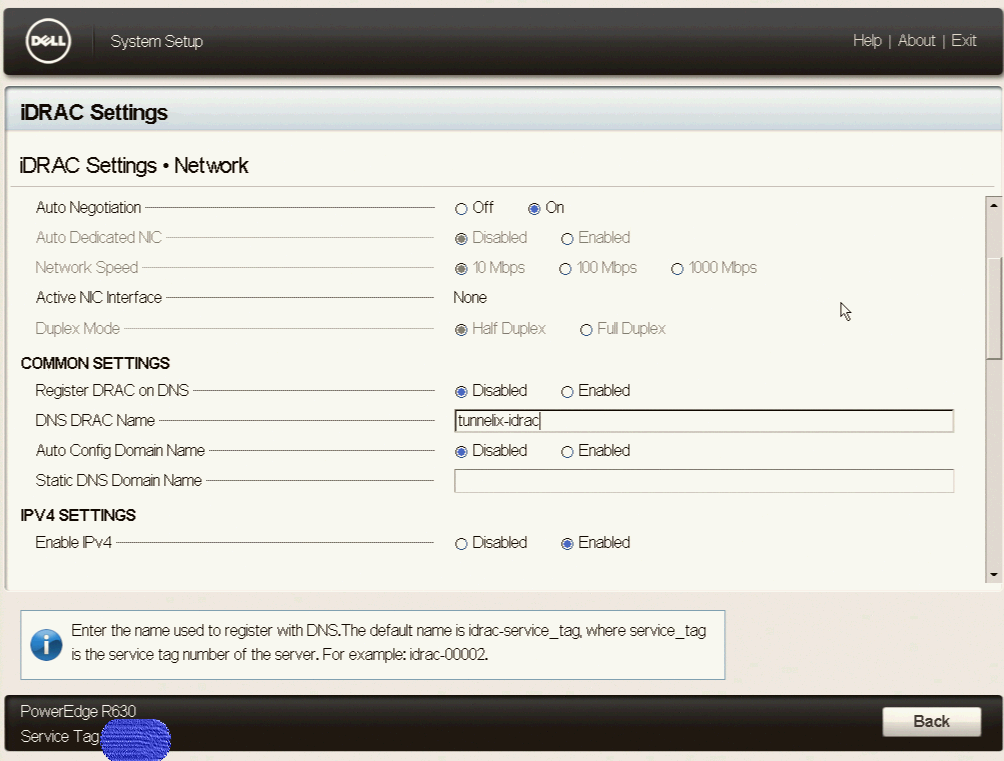Enable Register DRAC on DNS
Viewport: 1004px width, 761px height.
coord(567,392)
